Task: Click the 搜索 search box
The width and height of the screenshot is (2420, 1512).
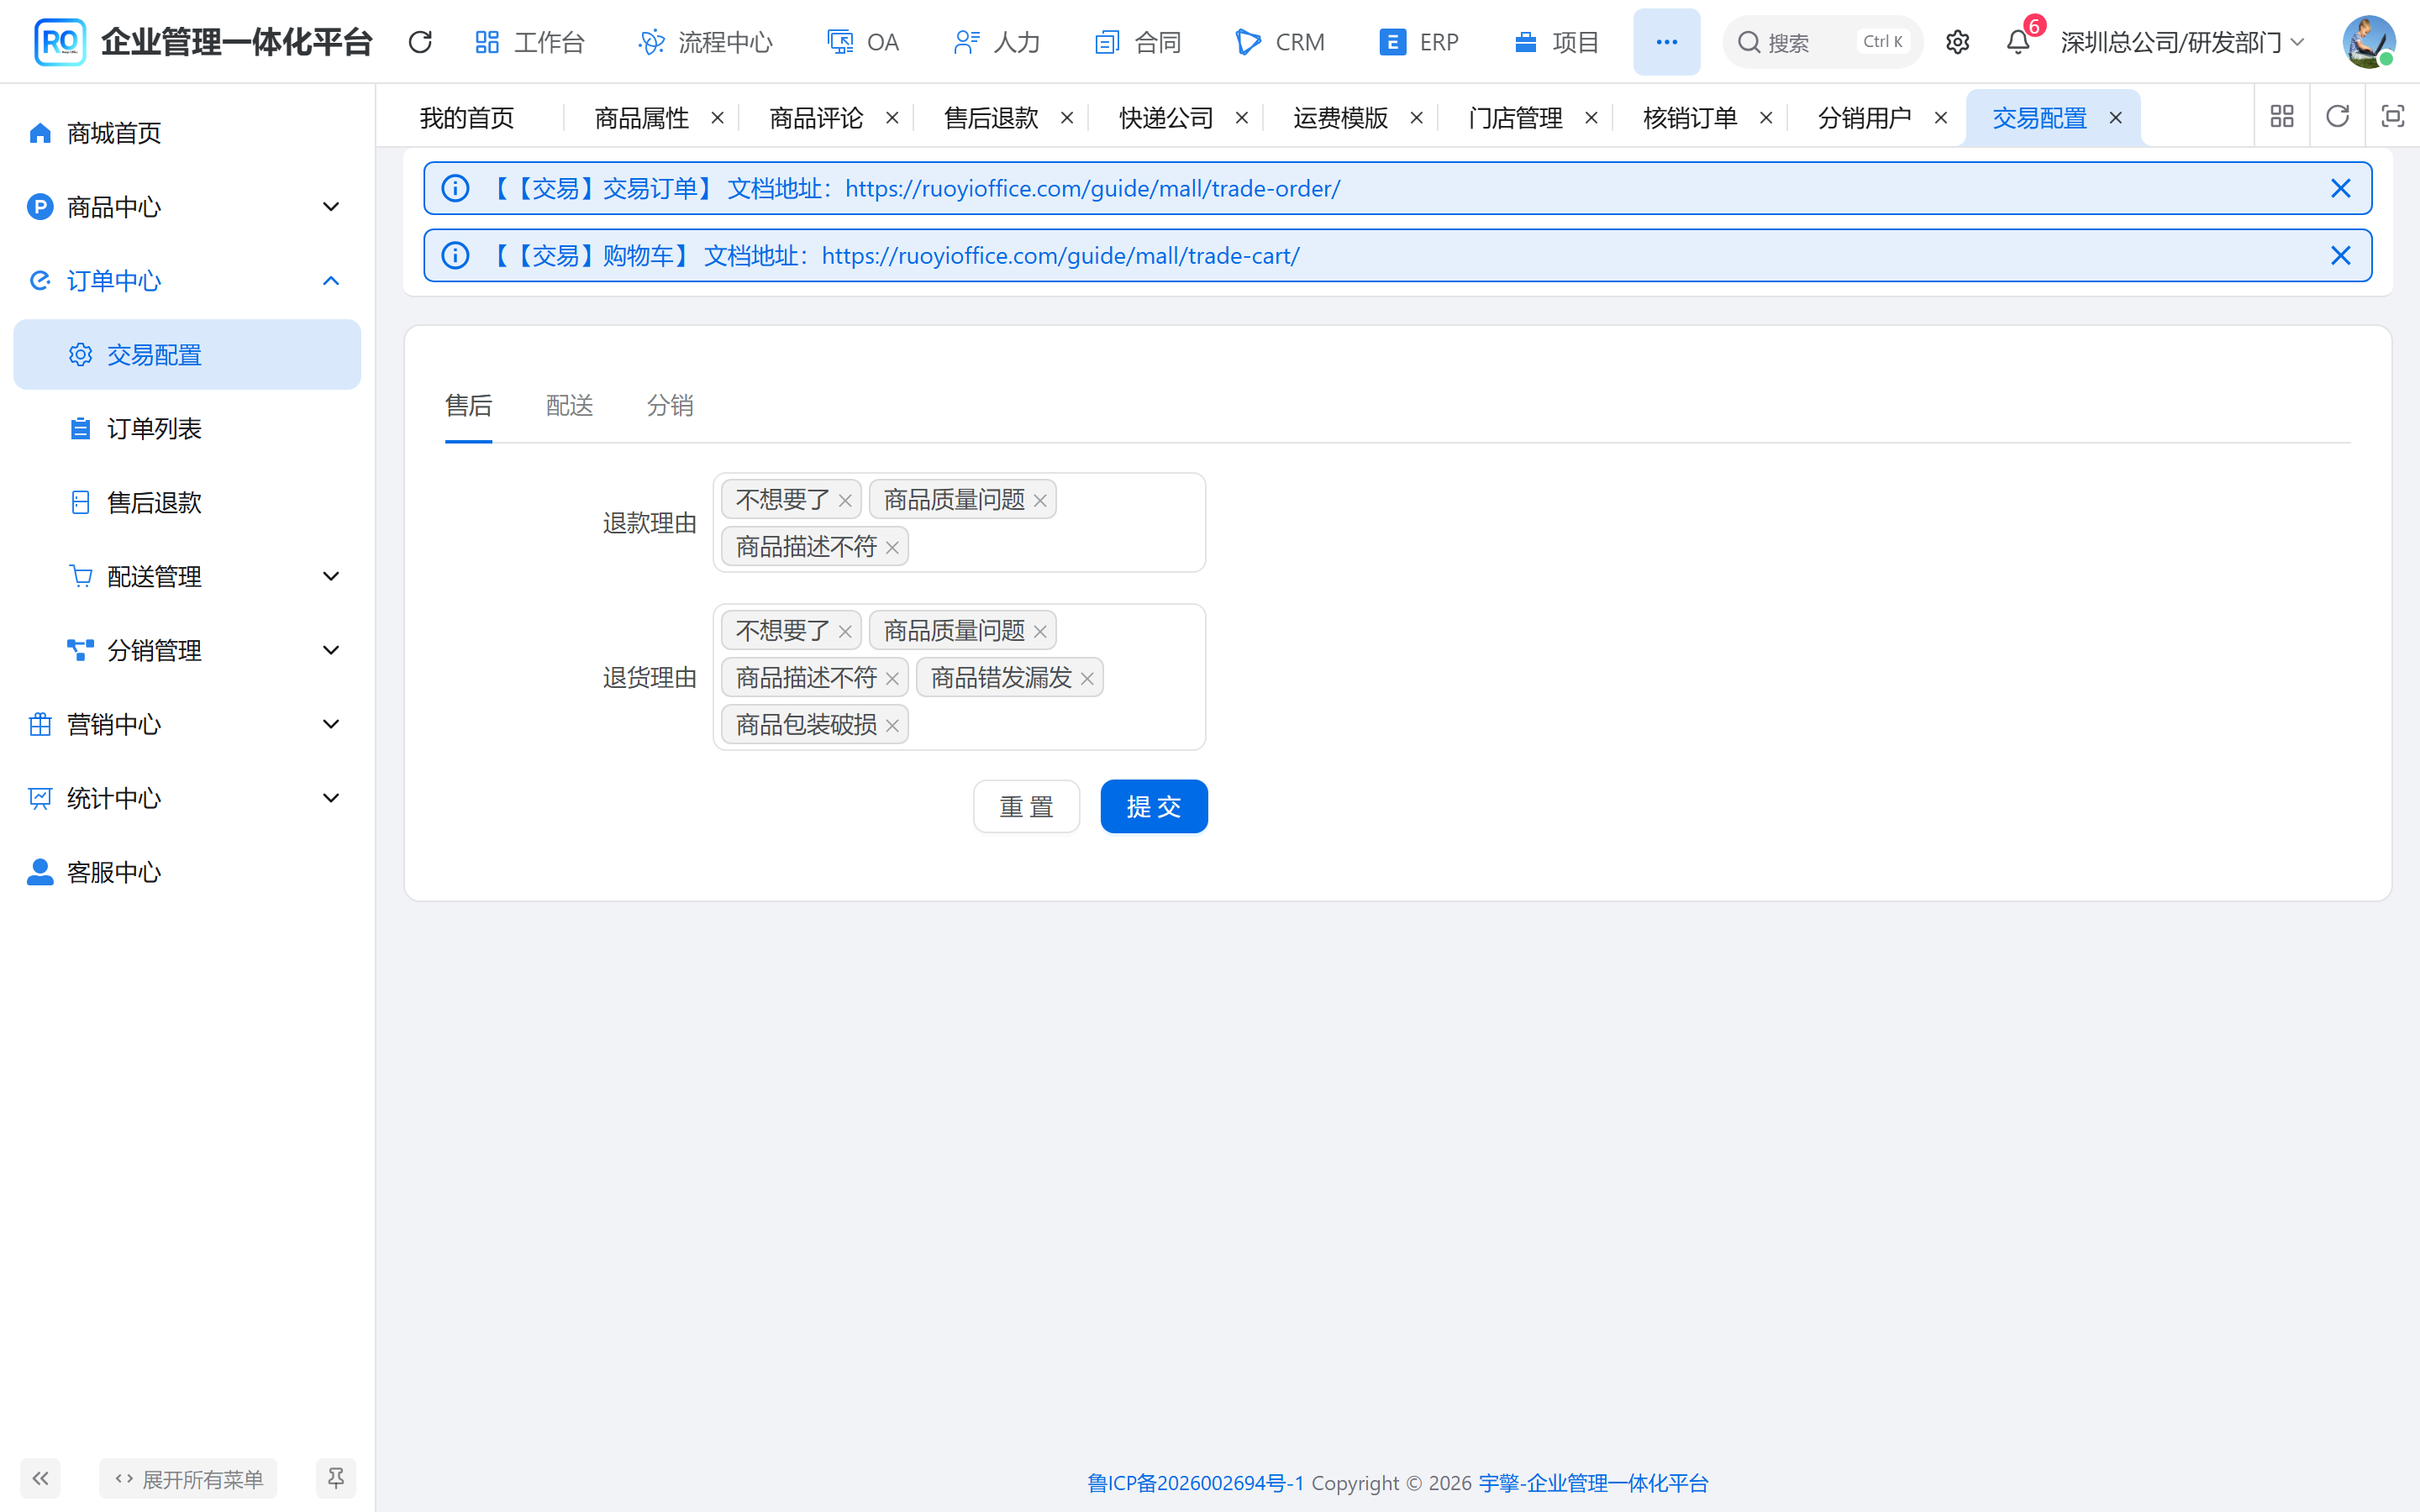Action: pos(1822,42)
